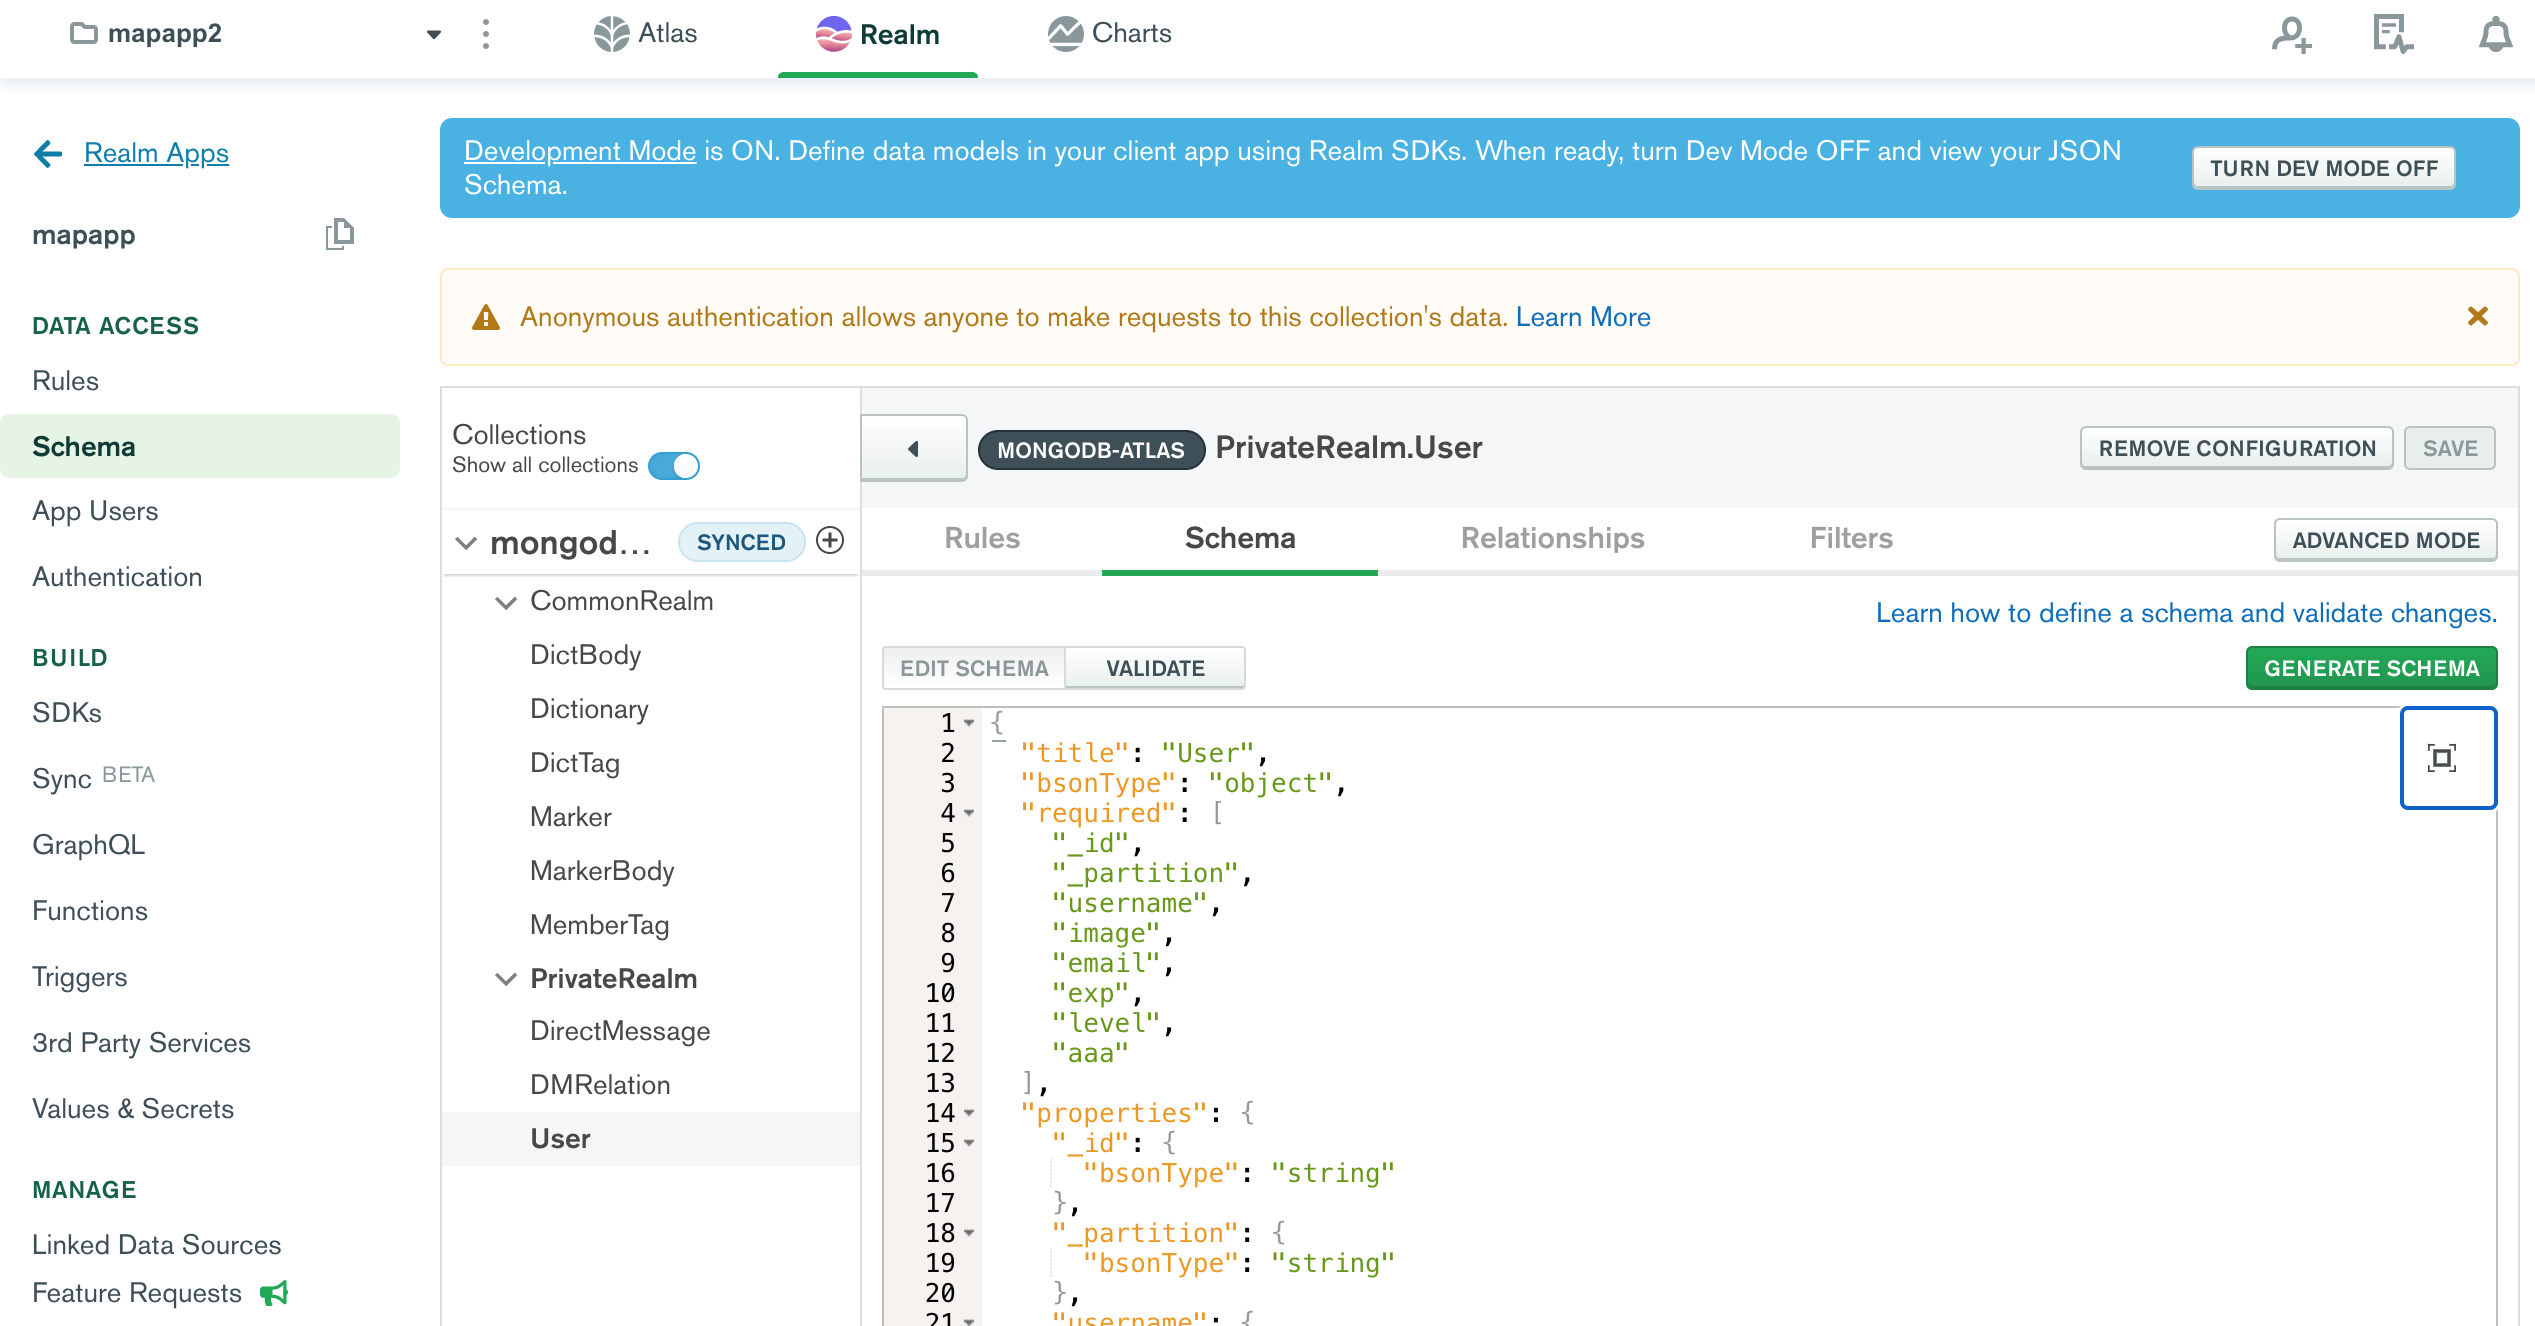Collapse the PrivateRealm group
2535x1326 pixels.
pyautogui.click(x=506, y=979)
